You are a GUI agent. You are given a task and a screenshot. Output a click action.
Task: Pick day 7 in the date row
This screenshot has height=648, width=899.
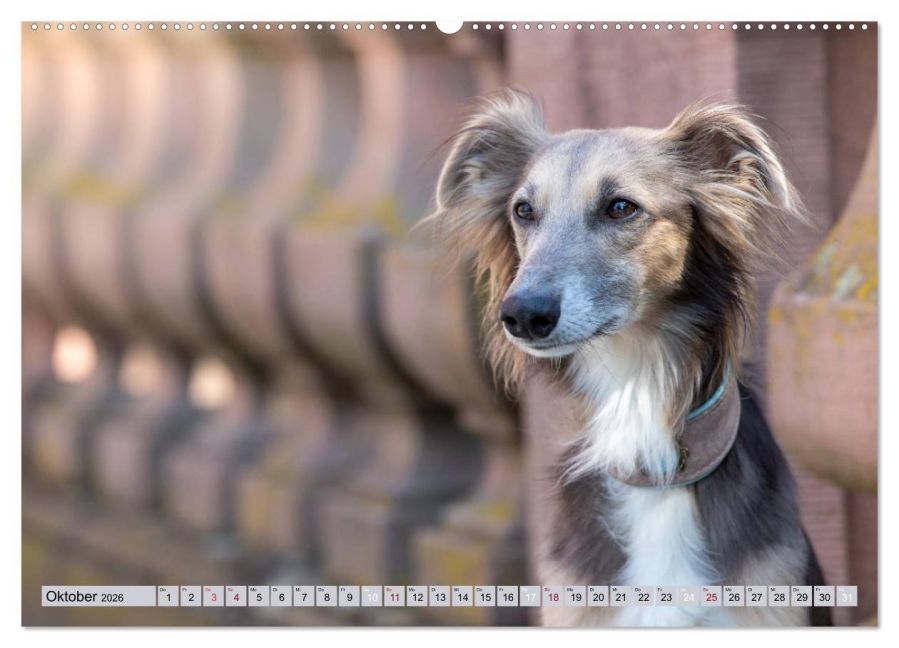(303, 596)
